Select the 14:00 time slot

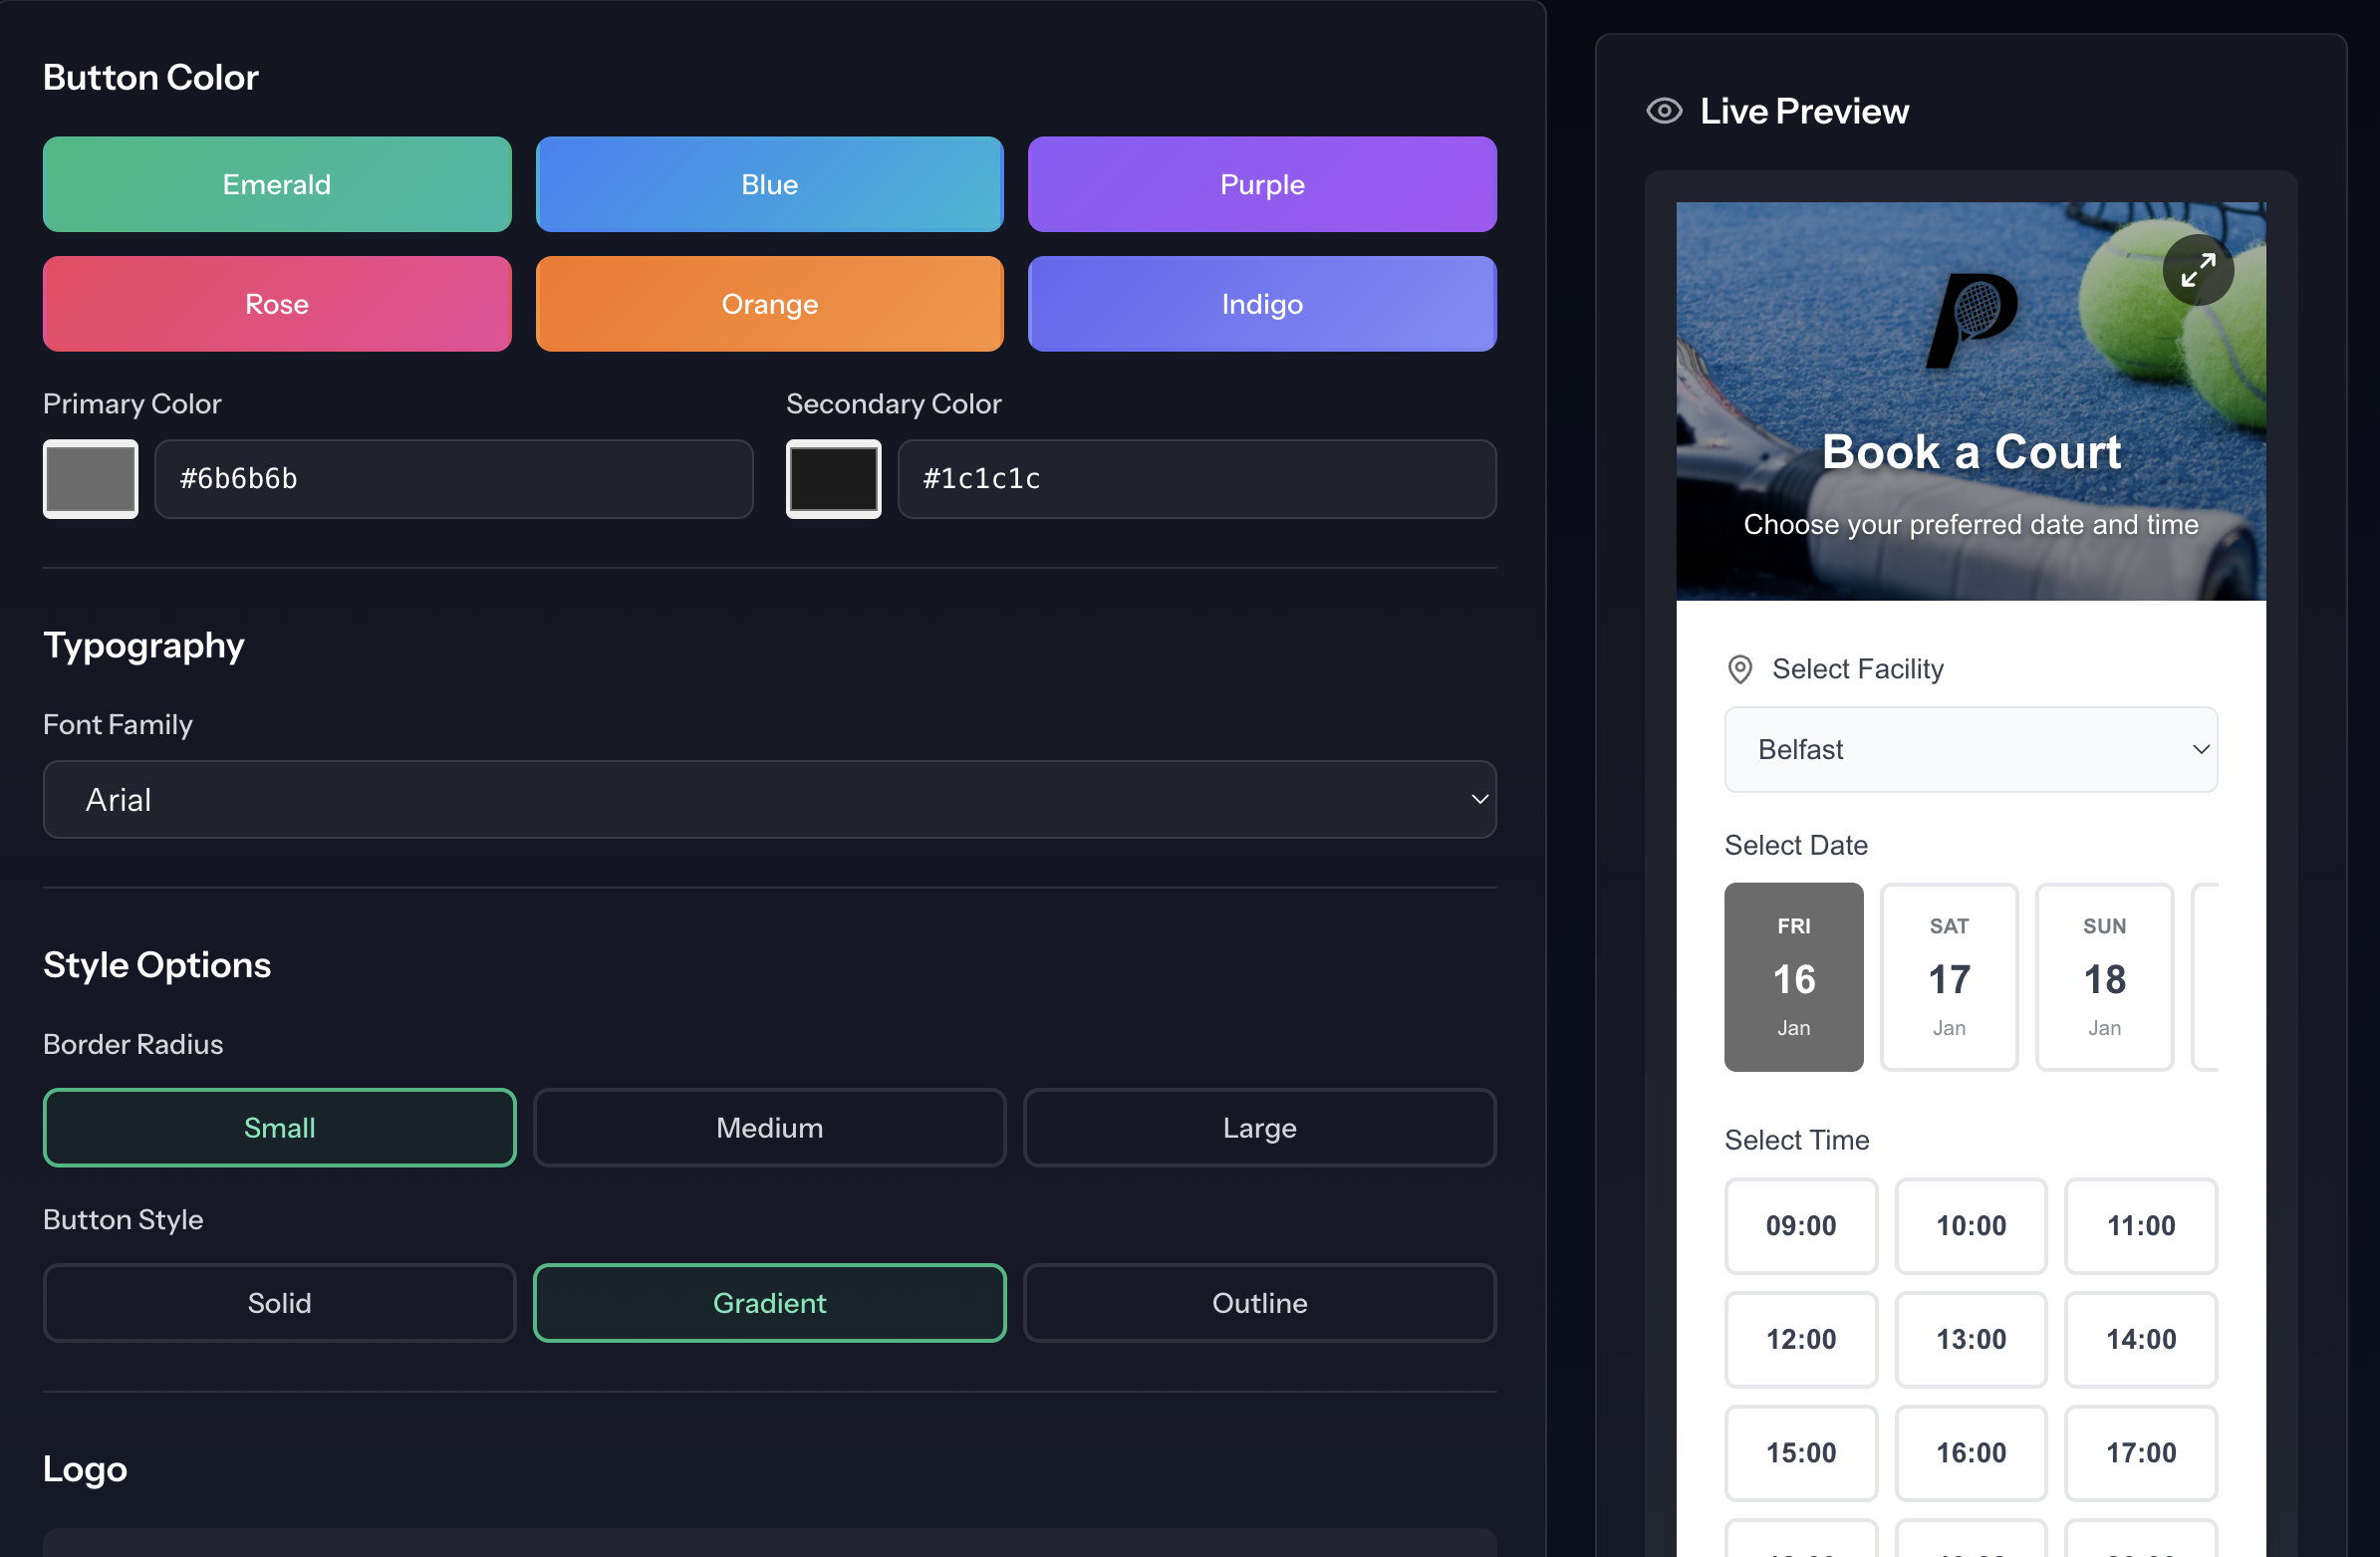click(x=2141, y=1340)
